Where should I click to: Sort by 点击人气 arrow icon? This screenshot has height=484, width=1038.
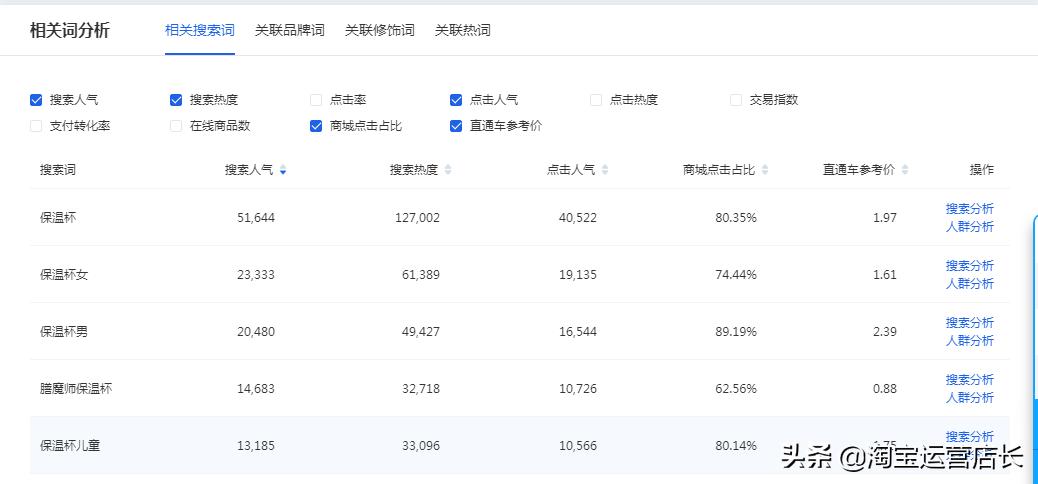pos(605,170)
